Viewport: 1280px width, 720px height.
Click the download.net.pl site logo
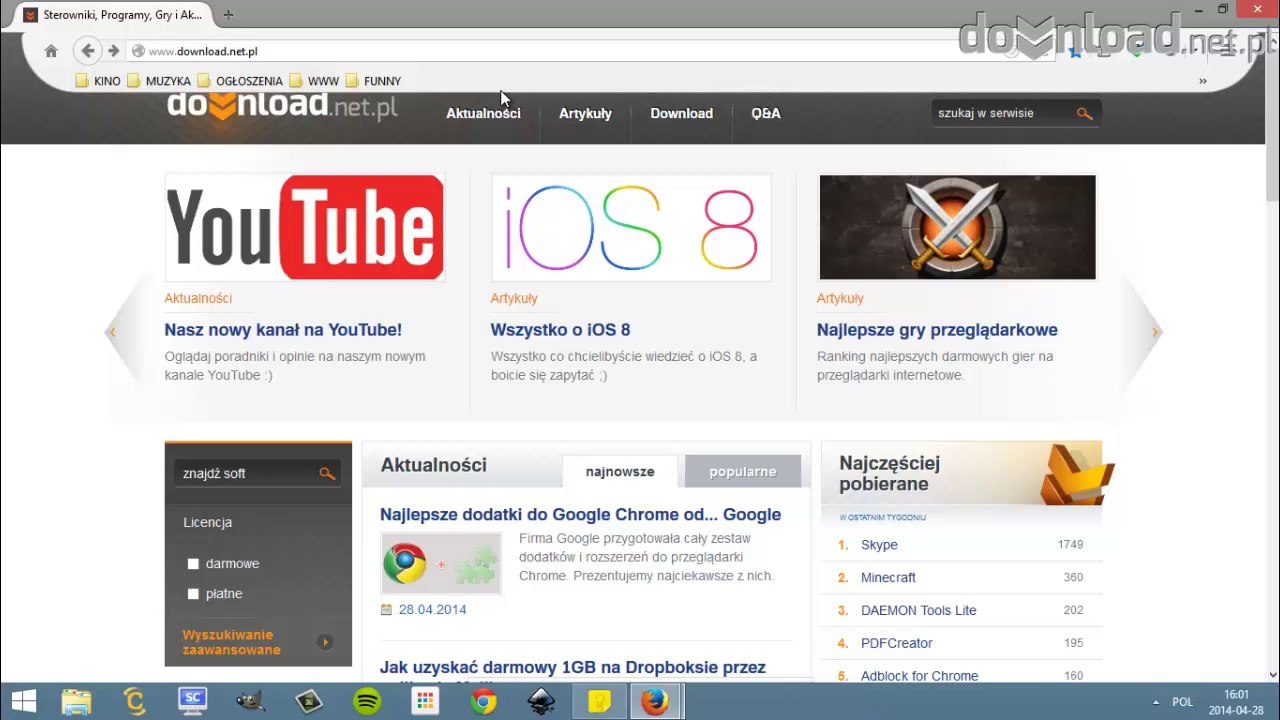pyautogui.click(x=282, y=105)
